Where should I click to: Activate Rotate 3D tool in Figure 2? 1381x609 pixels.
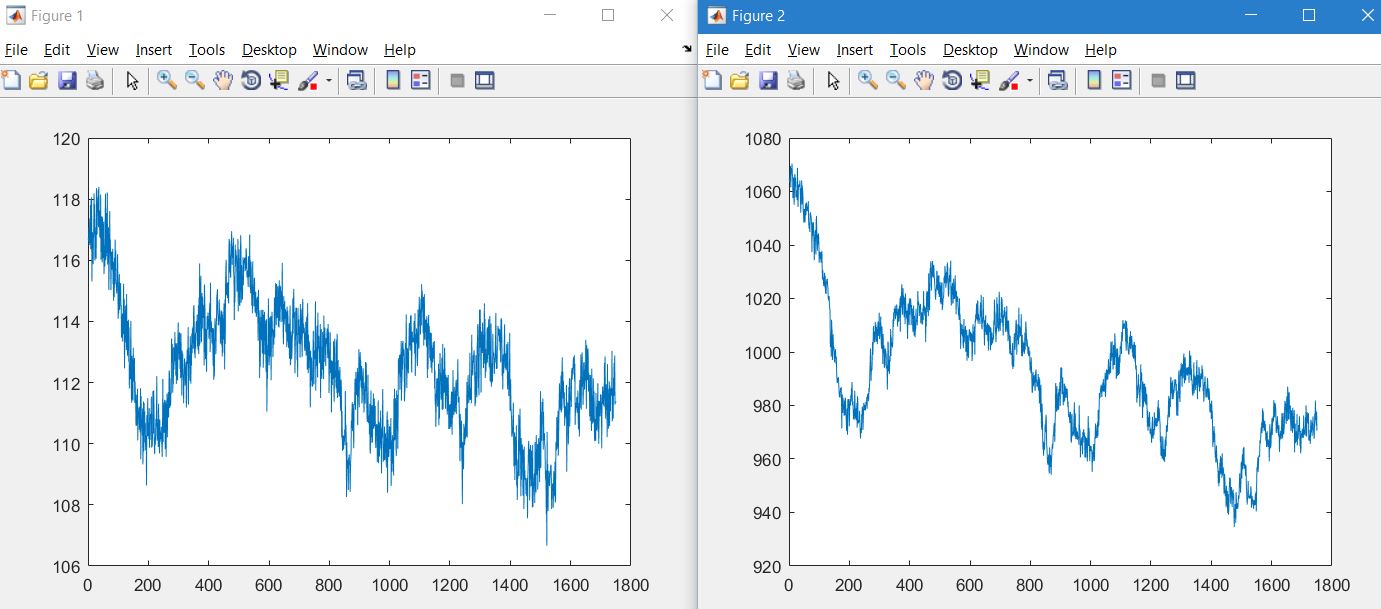[x=952, y=81]
